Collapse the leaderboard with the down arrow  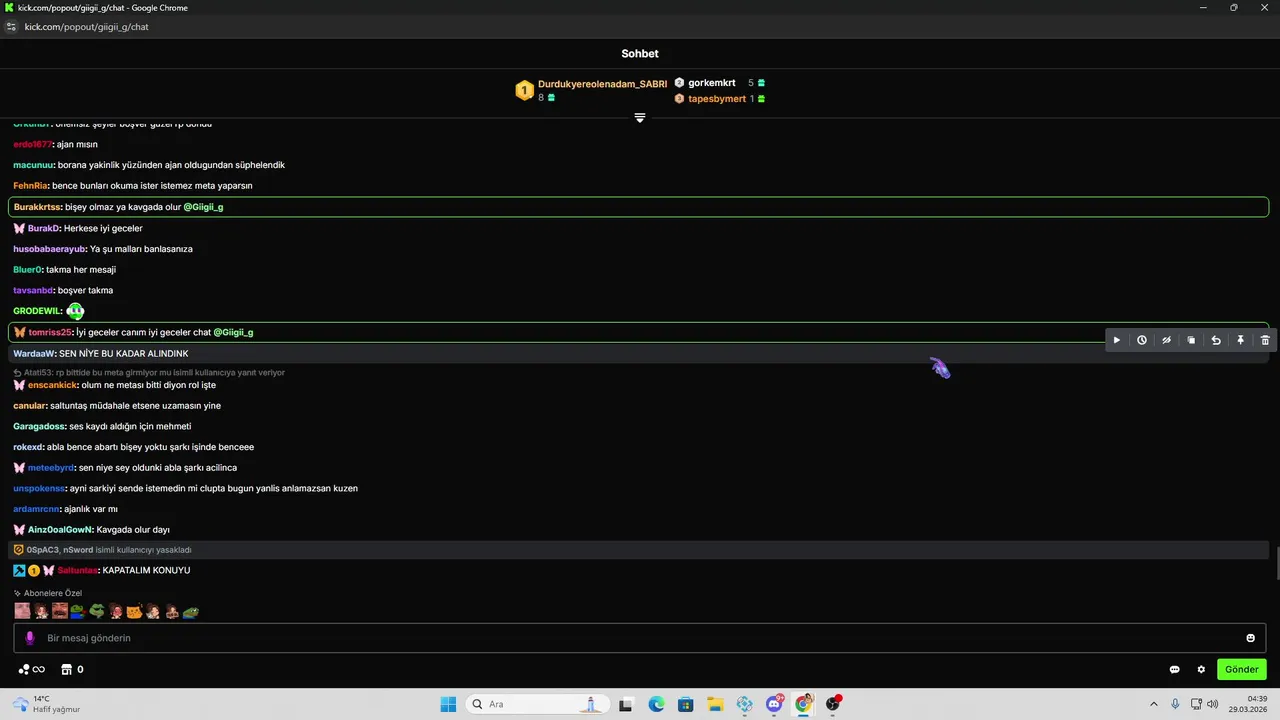640,118
